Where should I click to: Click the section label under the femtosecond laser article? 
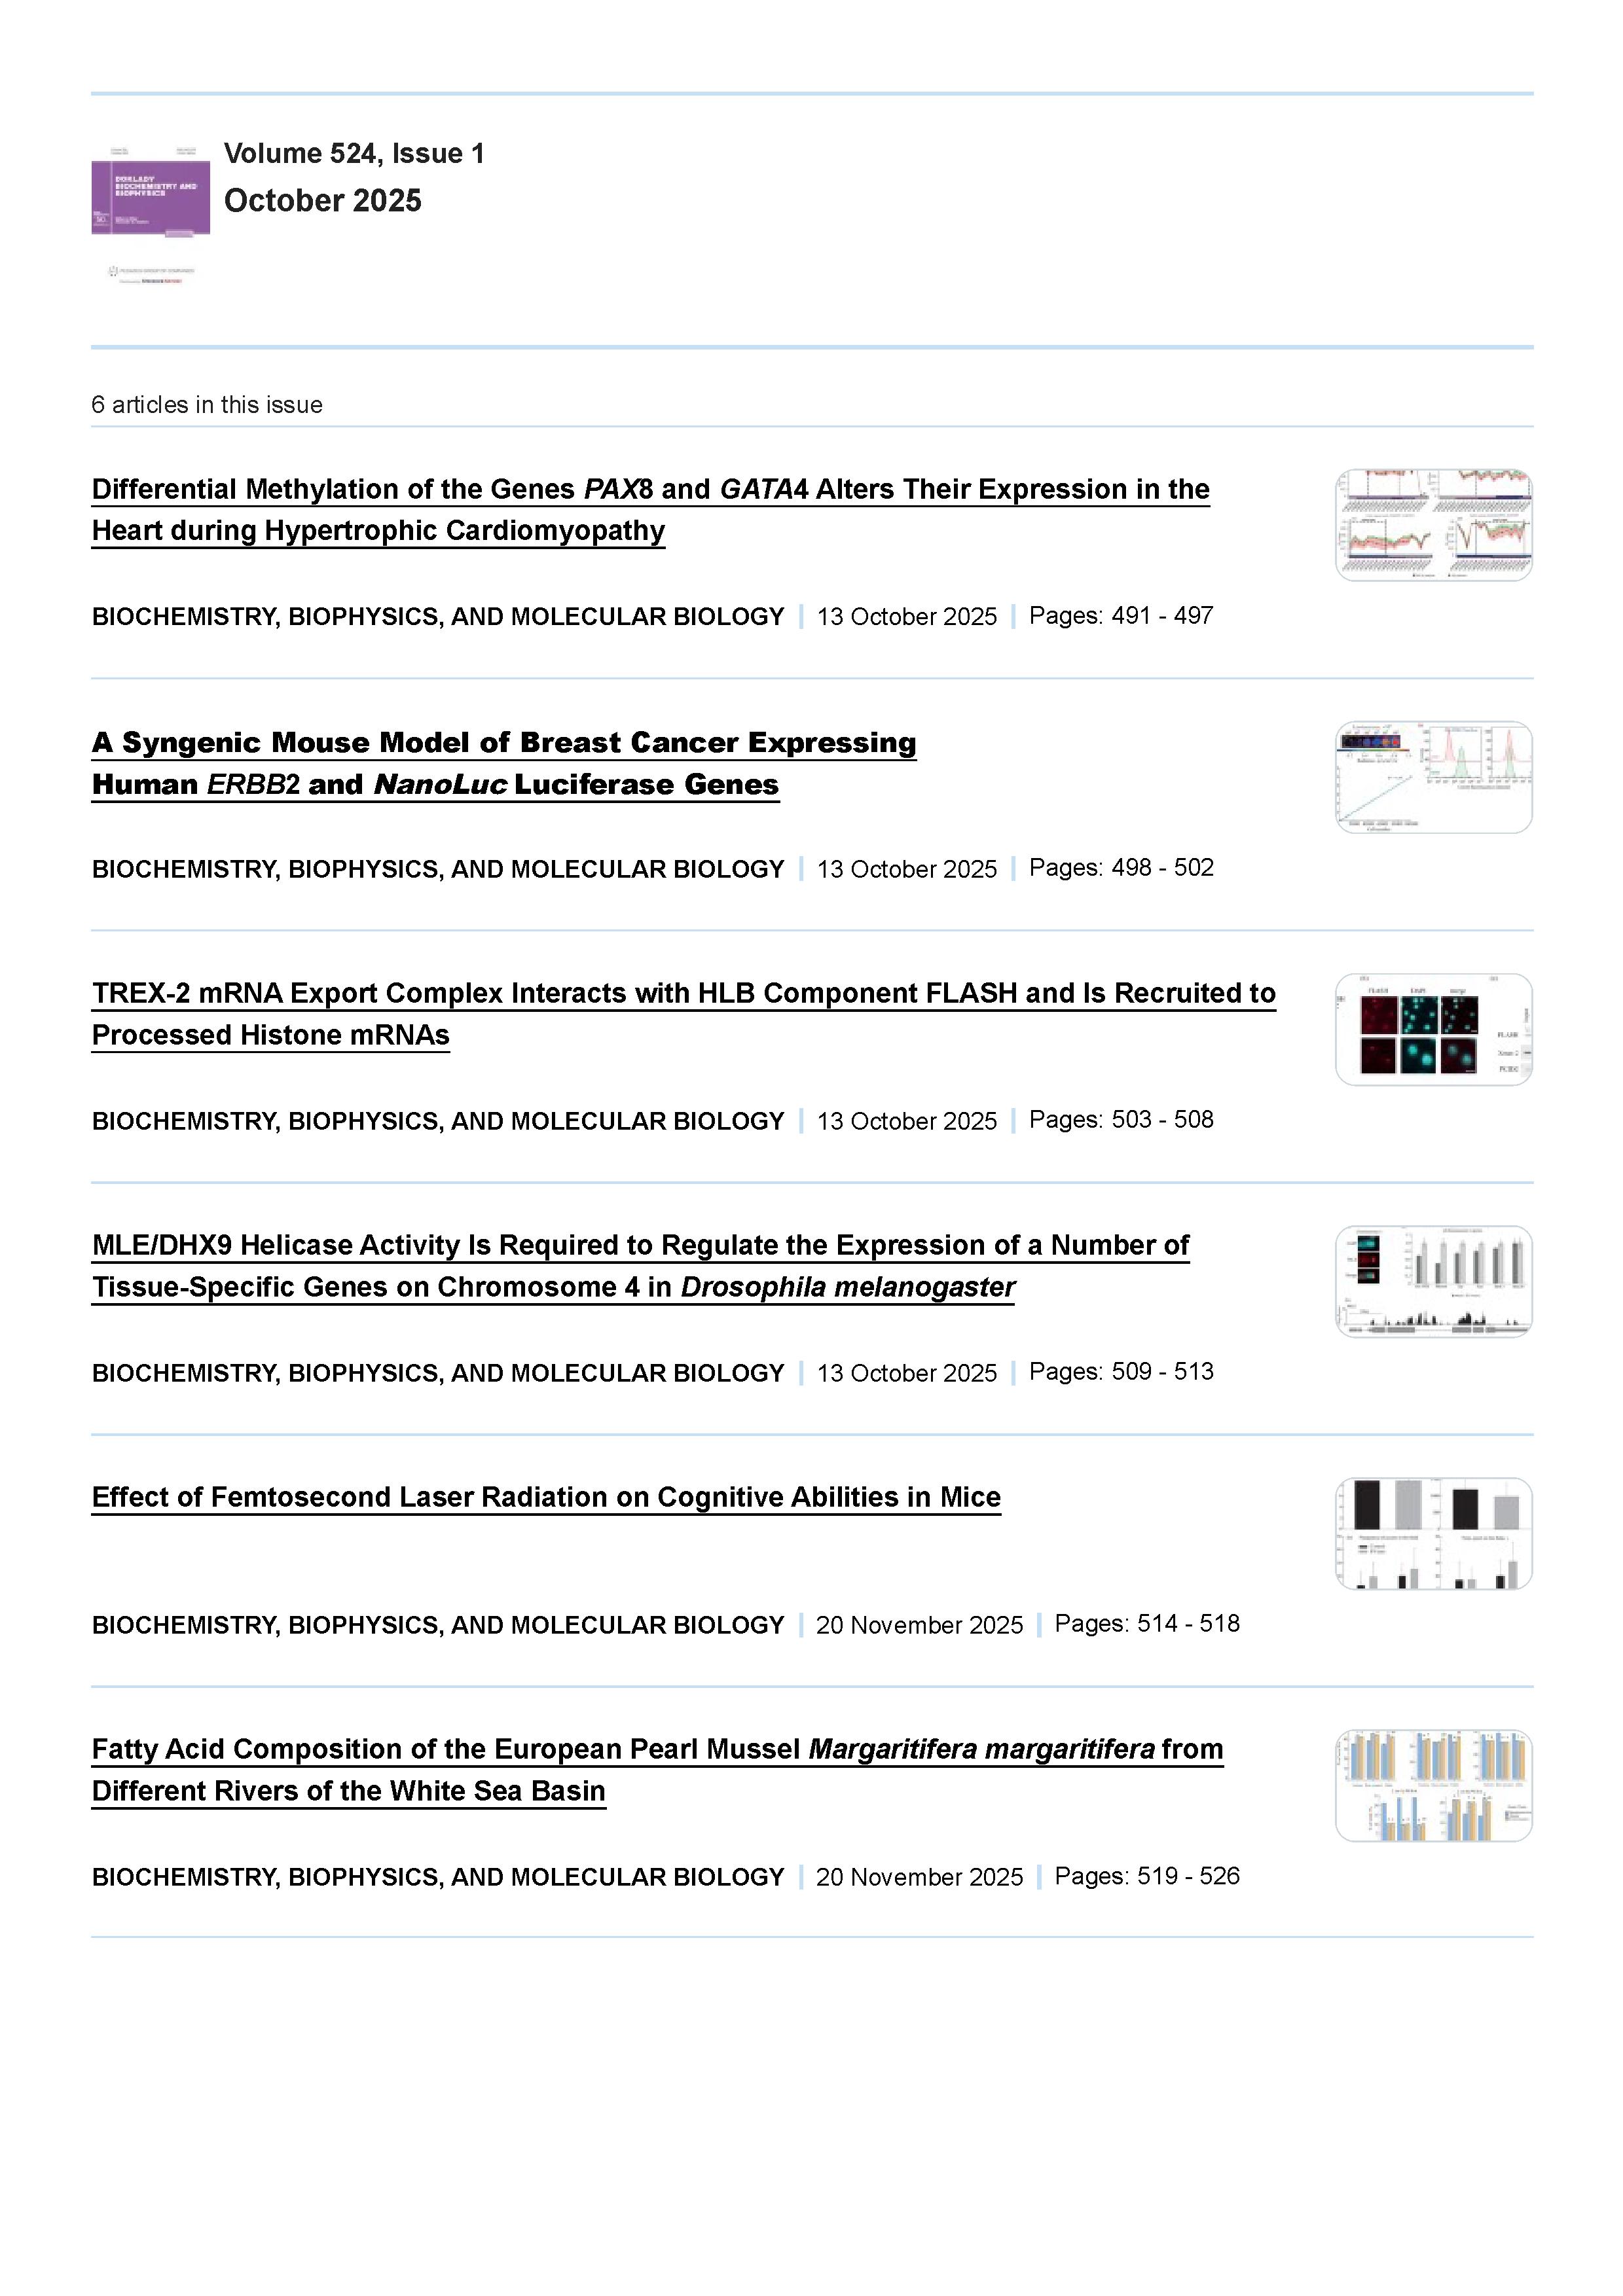pyautogui.click(x=438, y=1625)
